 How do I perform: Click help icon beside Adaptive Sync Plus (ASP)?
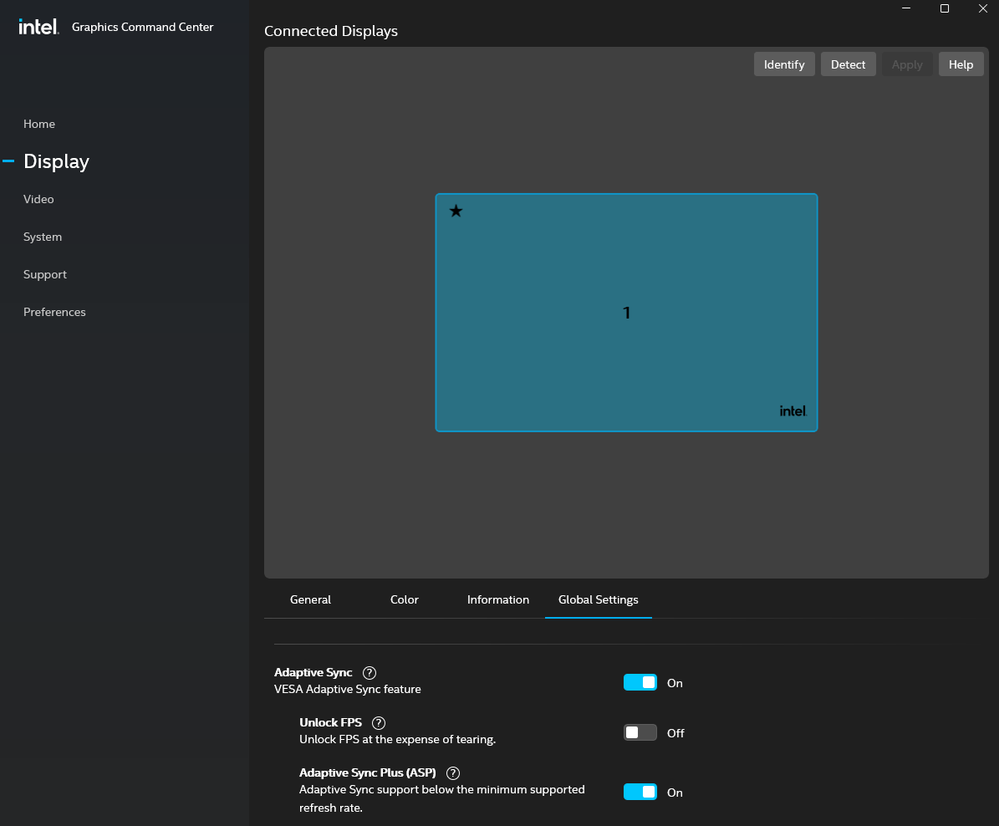point(453,773)
